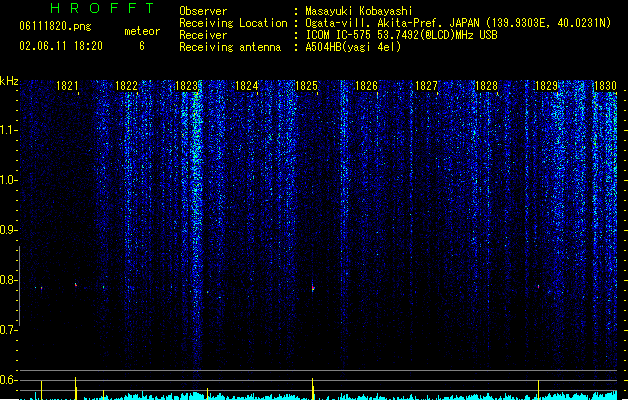Click the date stamp 02.06.11 18:20
This screenshot has height=400, width=629.
point(61,46)
